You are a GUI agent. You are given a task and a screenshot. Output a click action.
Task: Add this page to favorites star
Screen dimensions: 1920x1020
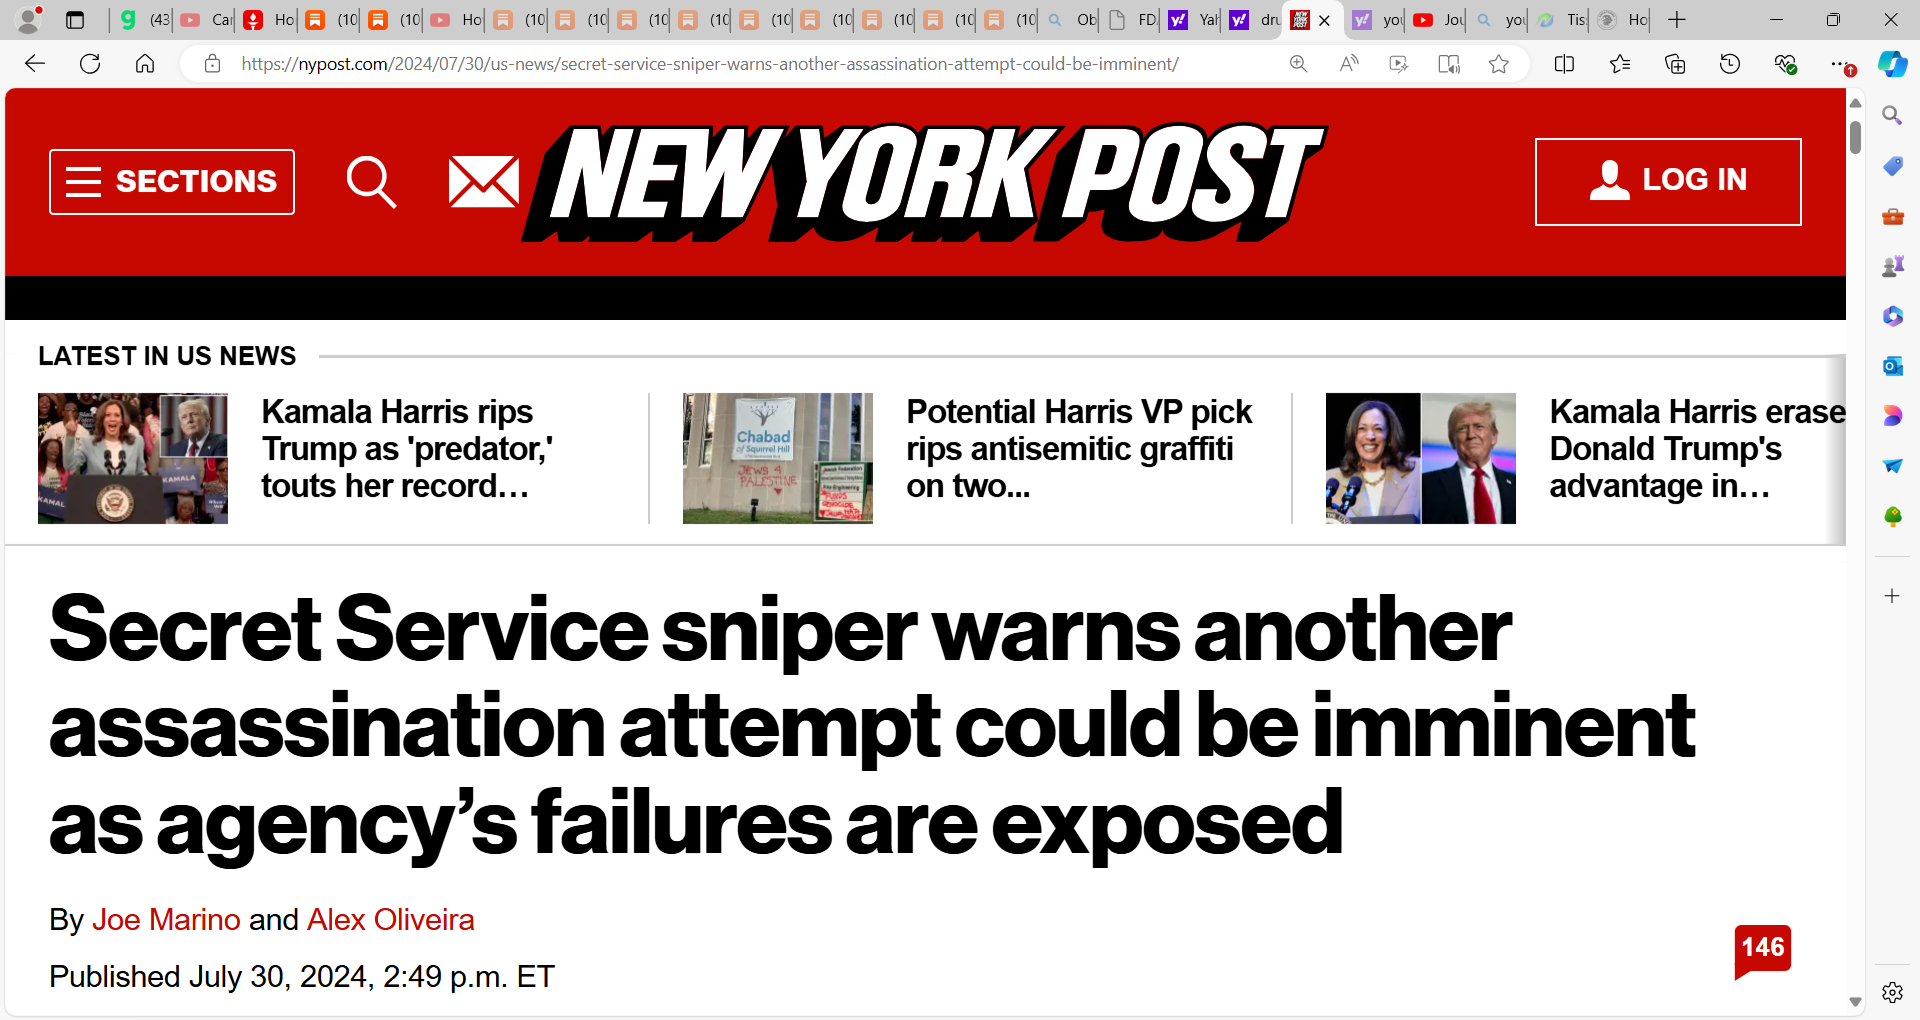tap(1498, 64)
